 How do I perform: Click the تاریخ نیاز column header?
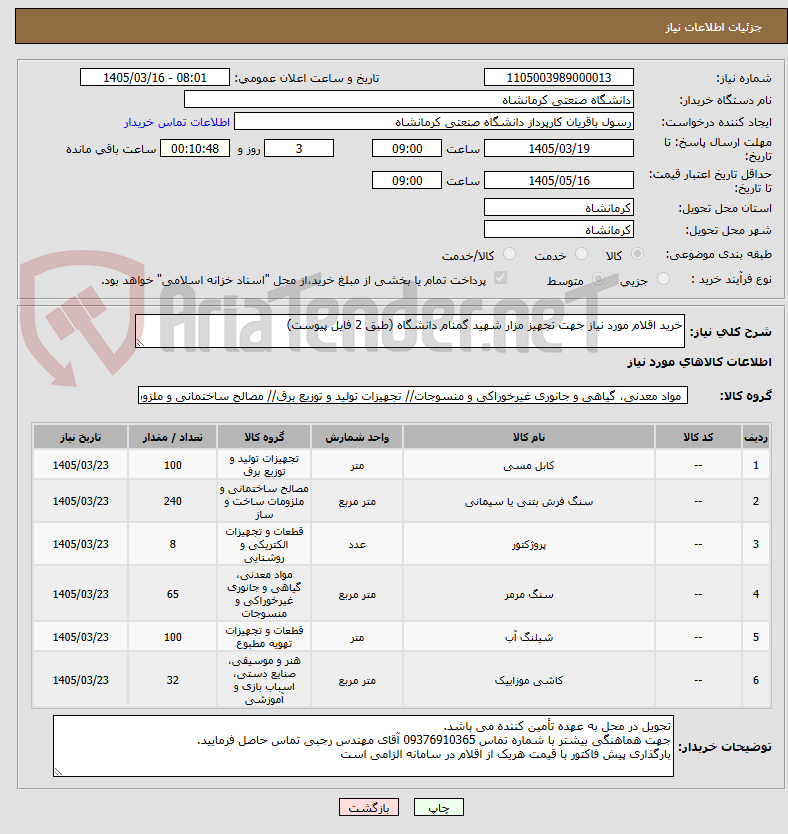80,437
